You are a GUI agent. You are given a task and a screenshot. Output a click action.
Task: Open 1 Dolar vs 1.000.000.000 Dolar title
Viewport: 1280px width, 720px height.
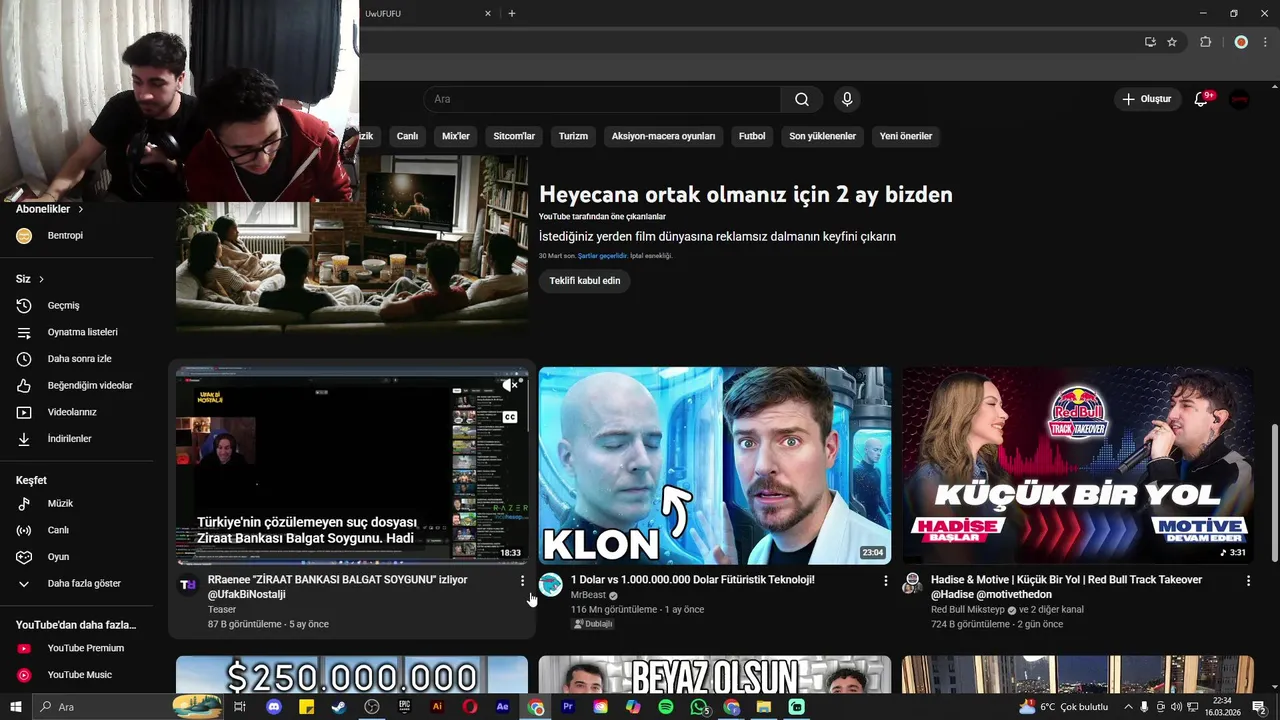693,580
